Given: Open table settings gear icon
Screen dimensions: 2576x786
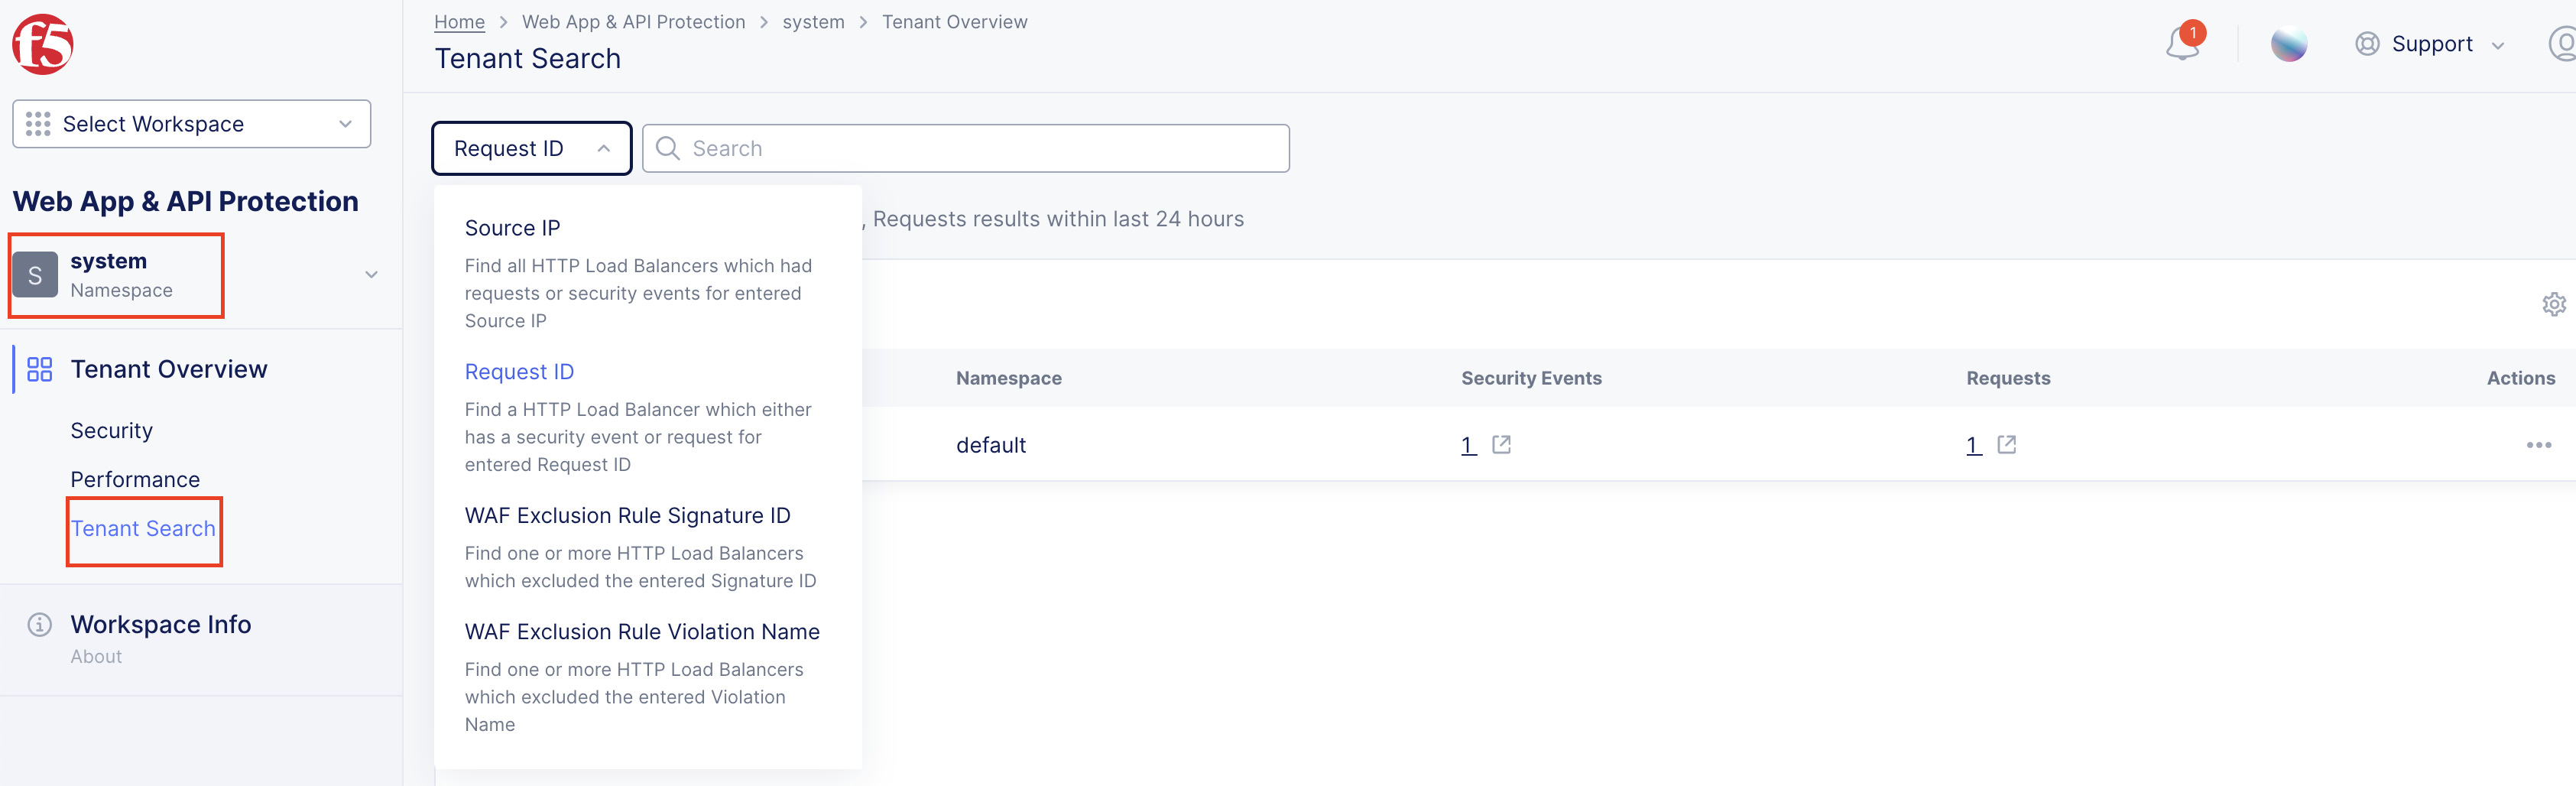Looking at the screenshot, I should click(2554, 304).
